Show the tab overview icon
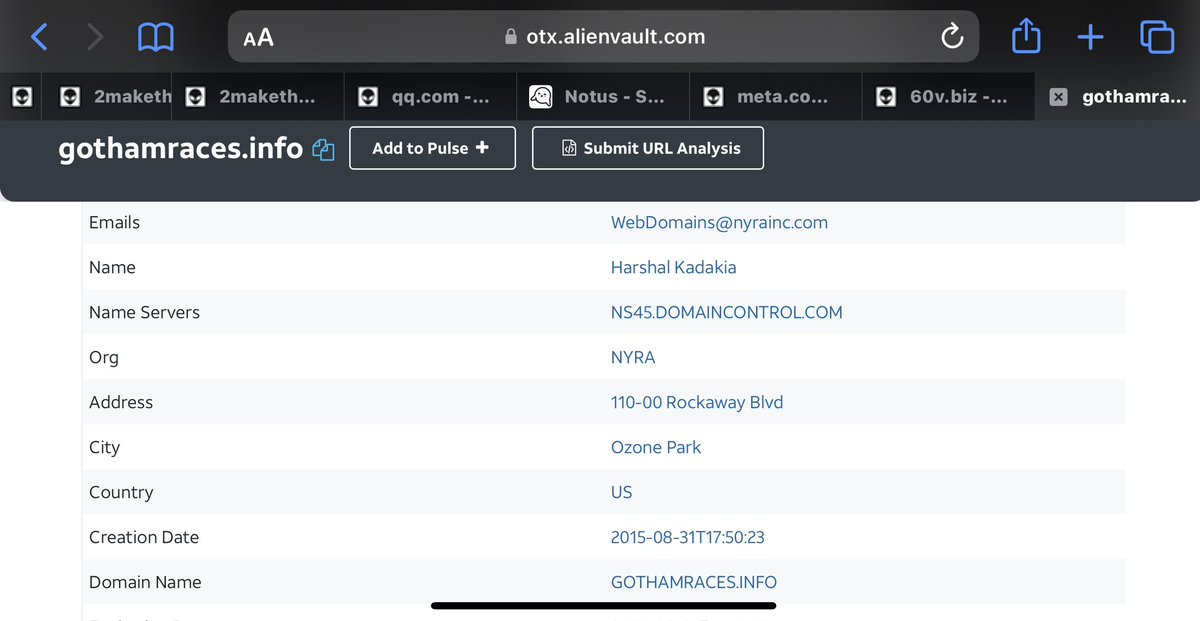The image size is (1200, 621). pos(1156,37)
